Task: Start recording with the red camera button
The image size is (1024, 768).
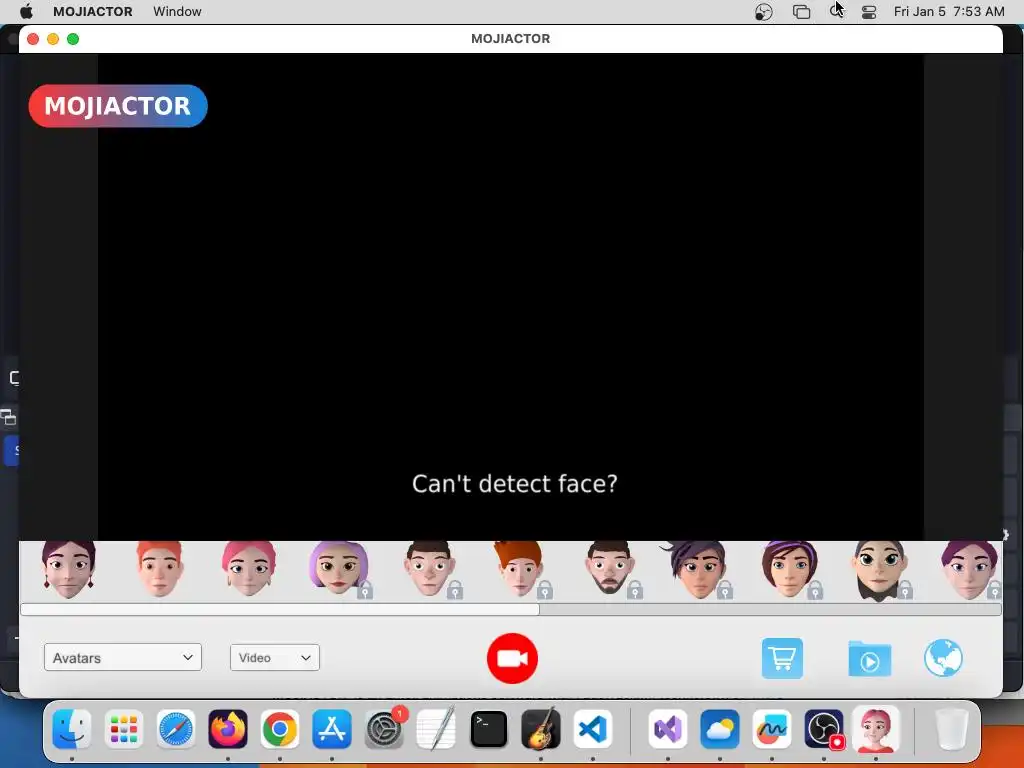Action: tap(512, 658)
